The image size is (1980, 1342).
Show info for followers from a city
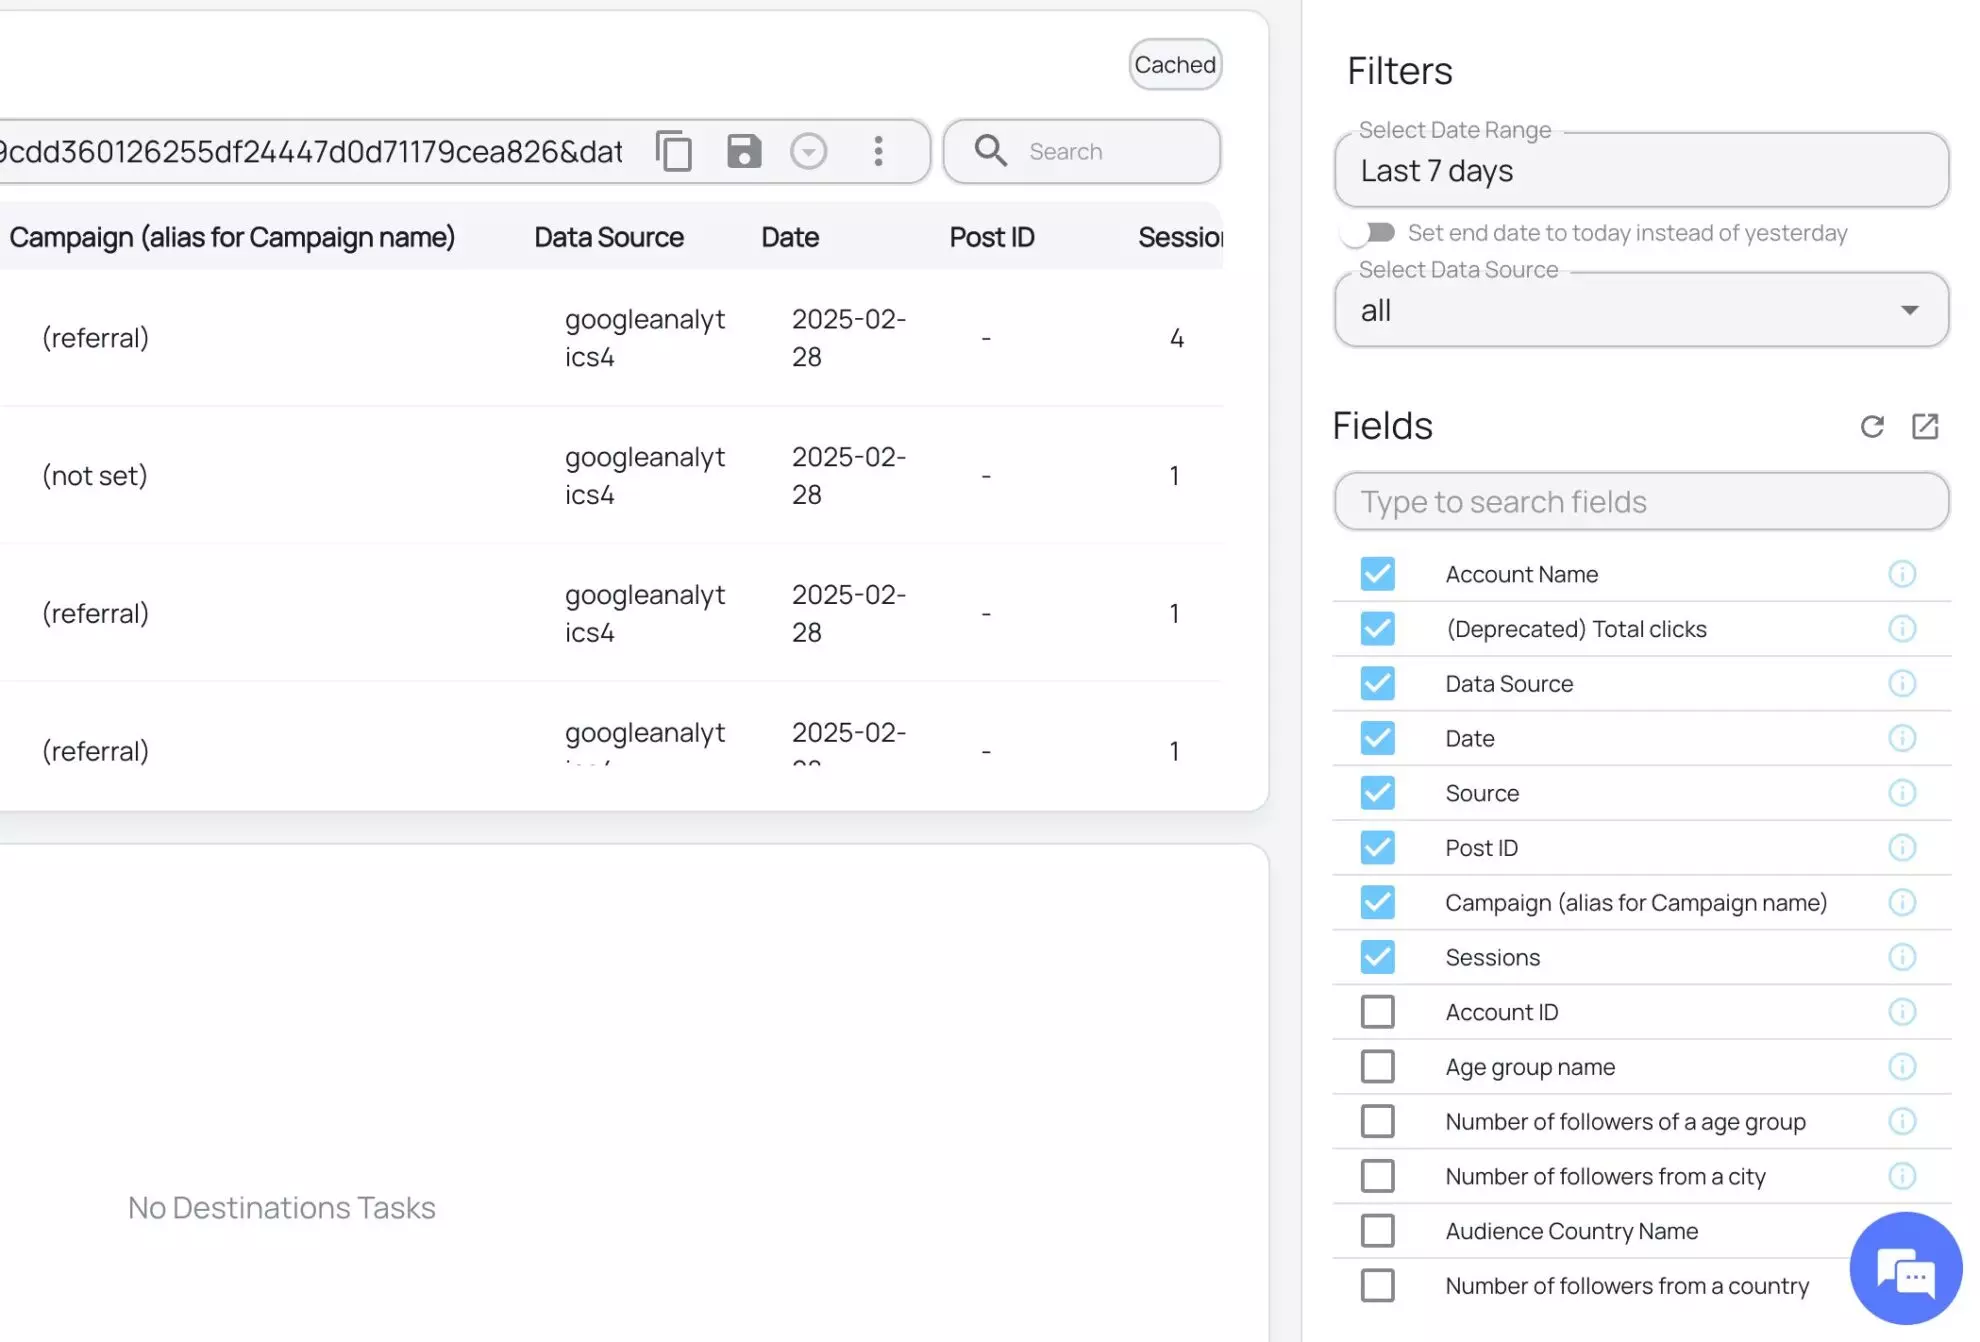click(1901, 1176)
